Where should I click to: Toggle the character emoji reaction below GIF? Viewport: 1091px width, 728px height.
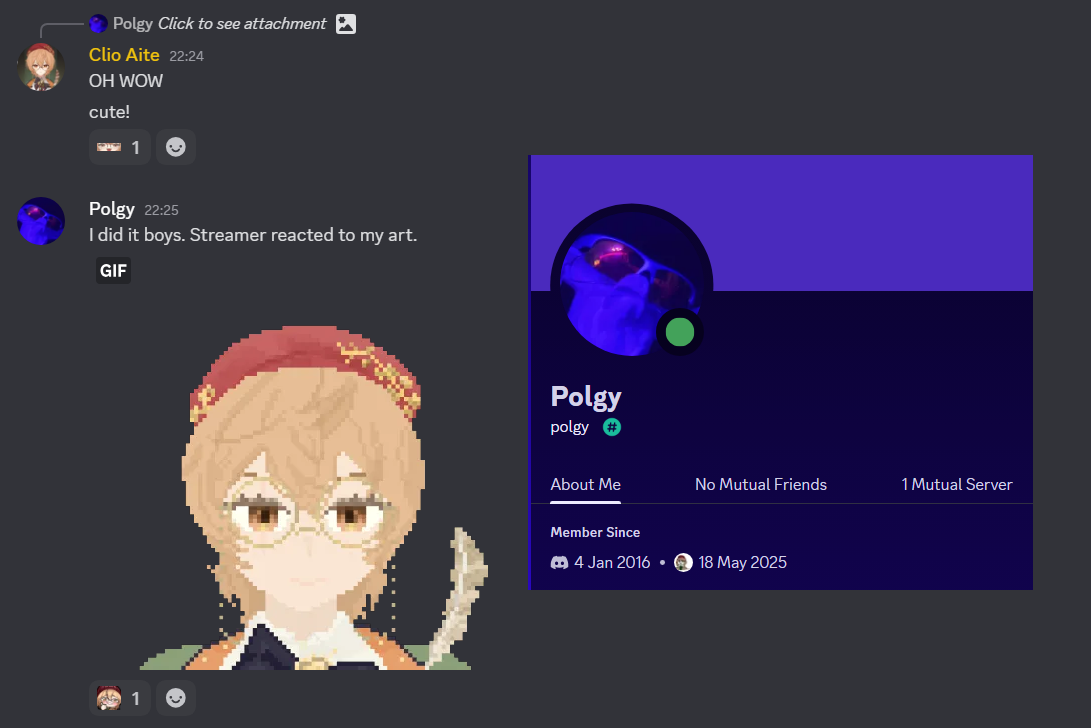(x=120, y=697)
